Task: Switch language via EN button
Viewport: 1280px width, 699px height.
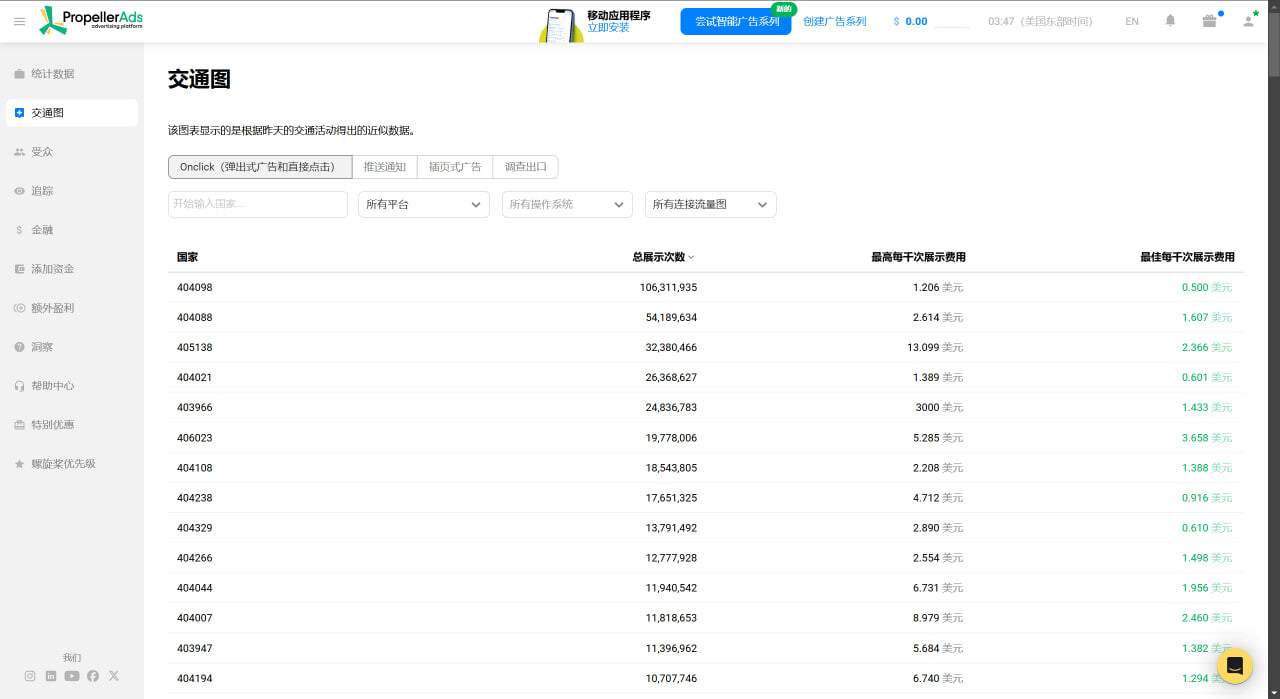Action: [1132, 21]
